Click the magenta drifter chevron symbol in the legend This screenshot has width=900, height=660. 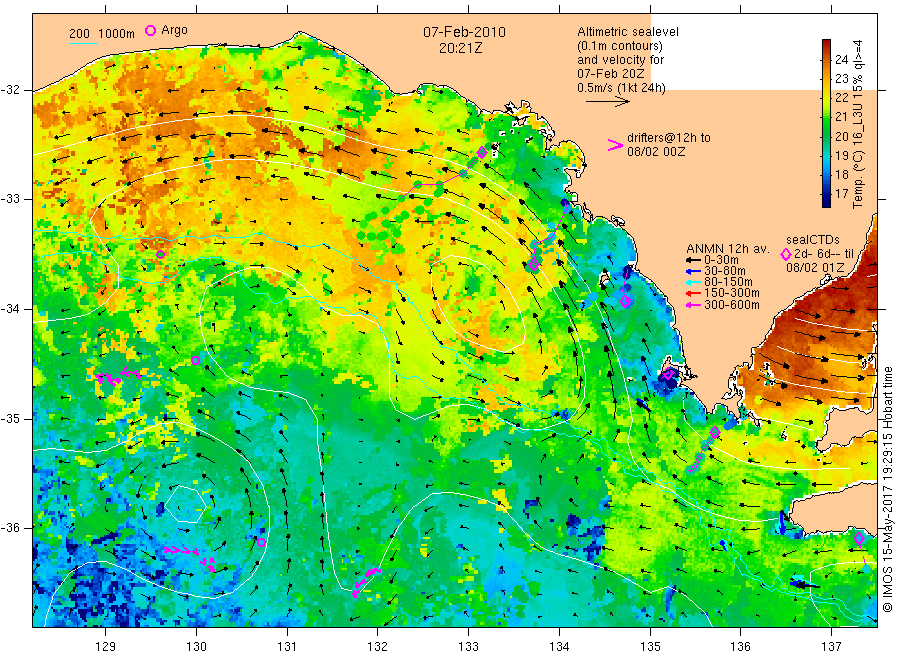click(615, 145)
